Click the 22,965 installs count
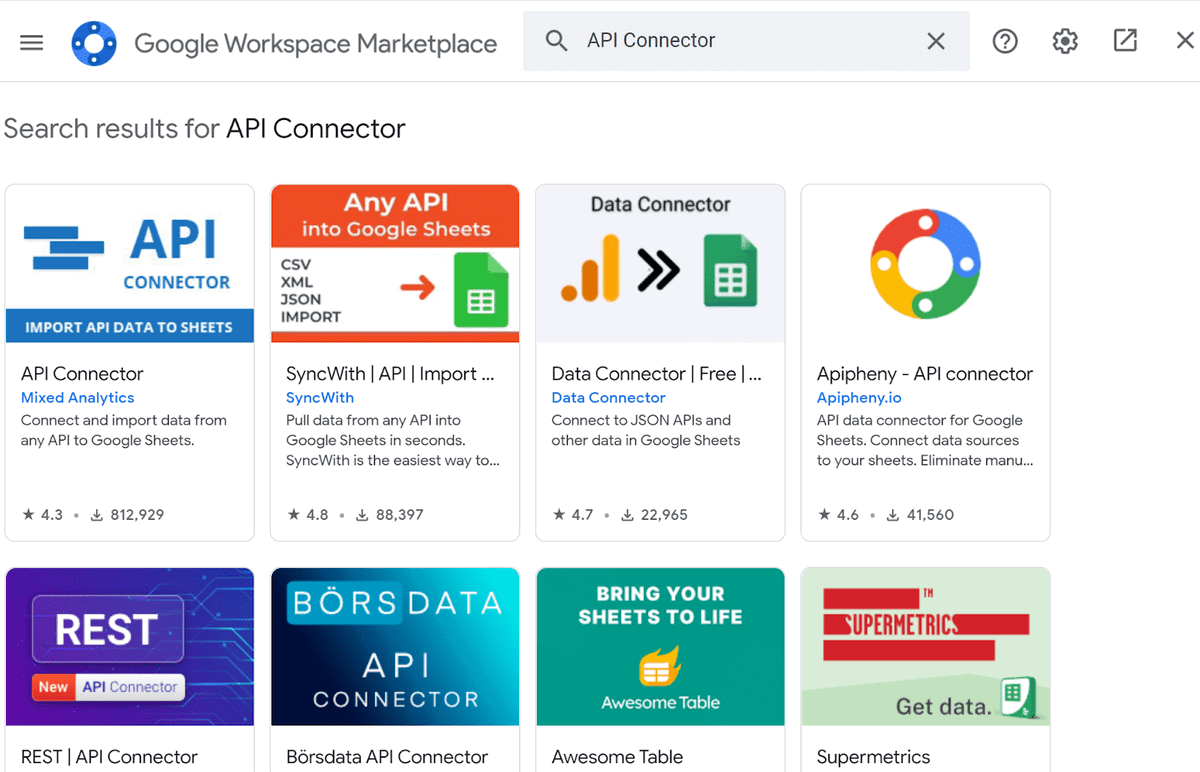The height and width of the screenshot is (772, 1200). (654, 515)
